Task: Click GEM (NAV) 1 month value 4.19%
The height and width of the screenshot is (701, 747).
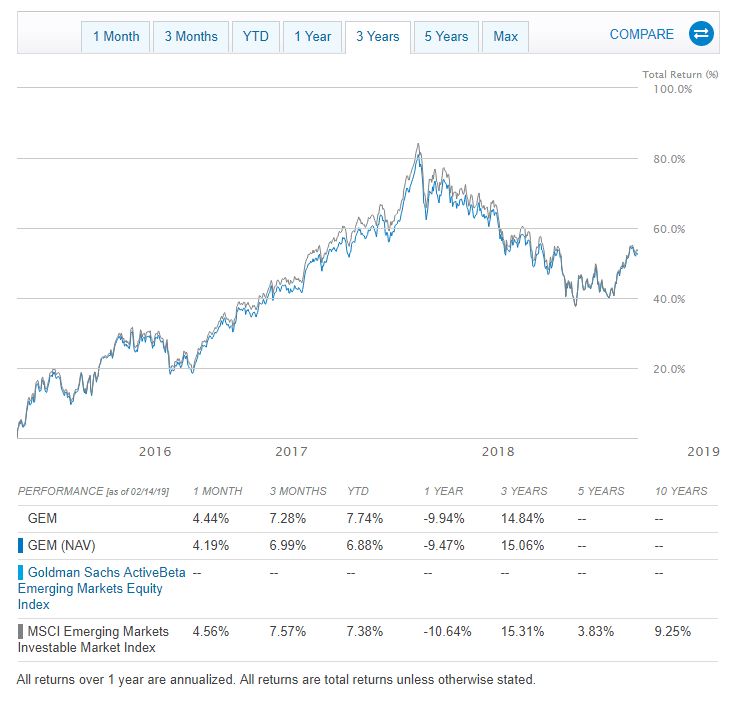Action: (x=211, y=545)
